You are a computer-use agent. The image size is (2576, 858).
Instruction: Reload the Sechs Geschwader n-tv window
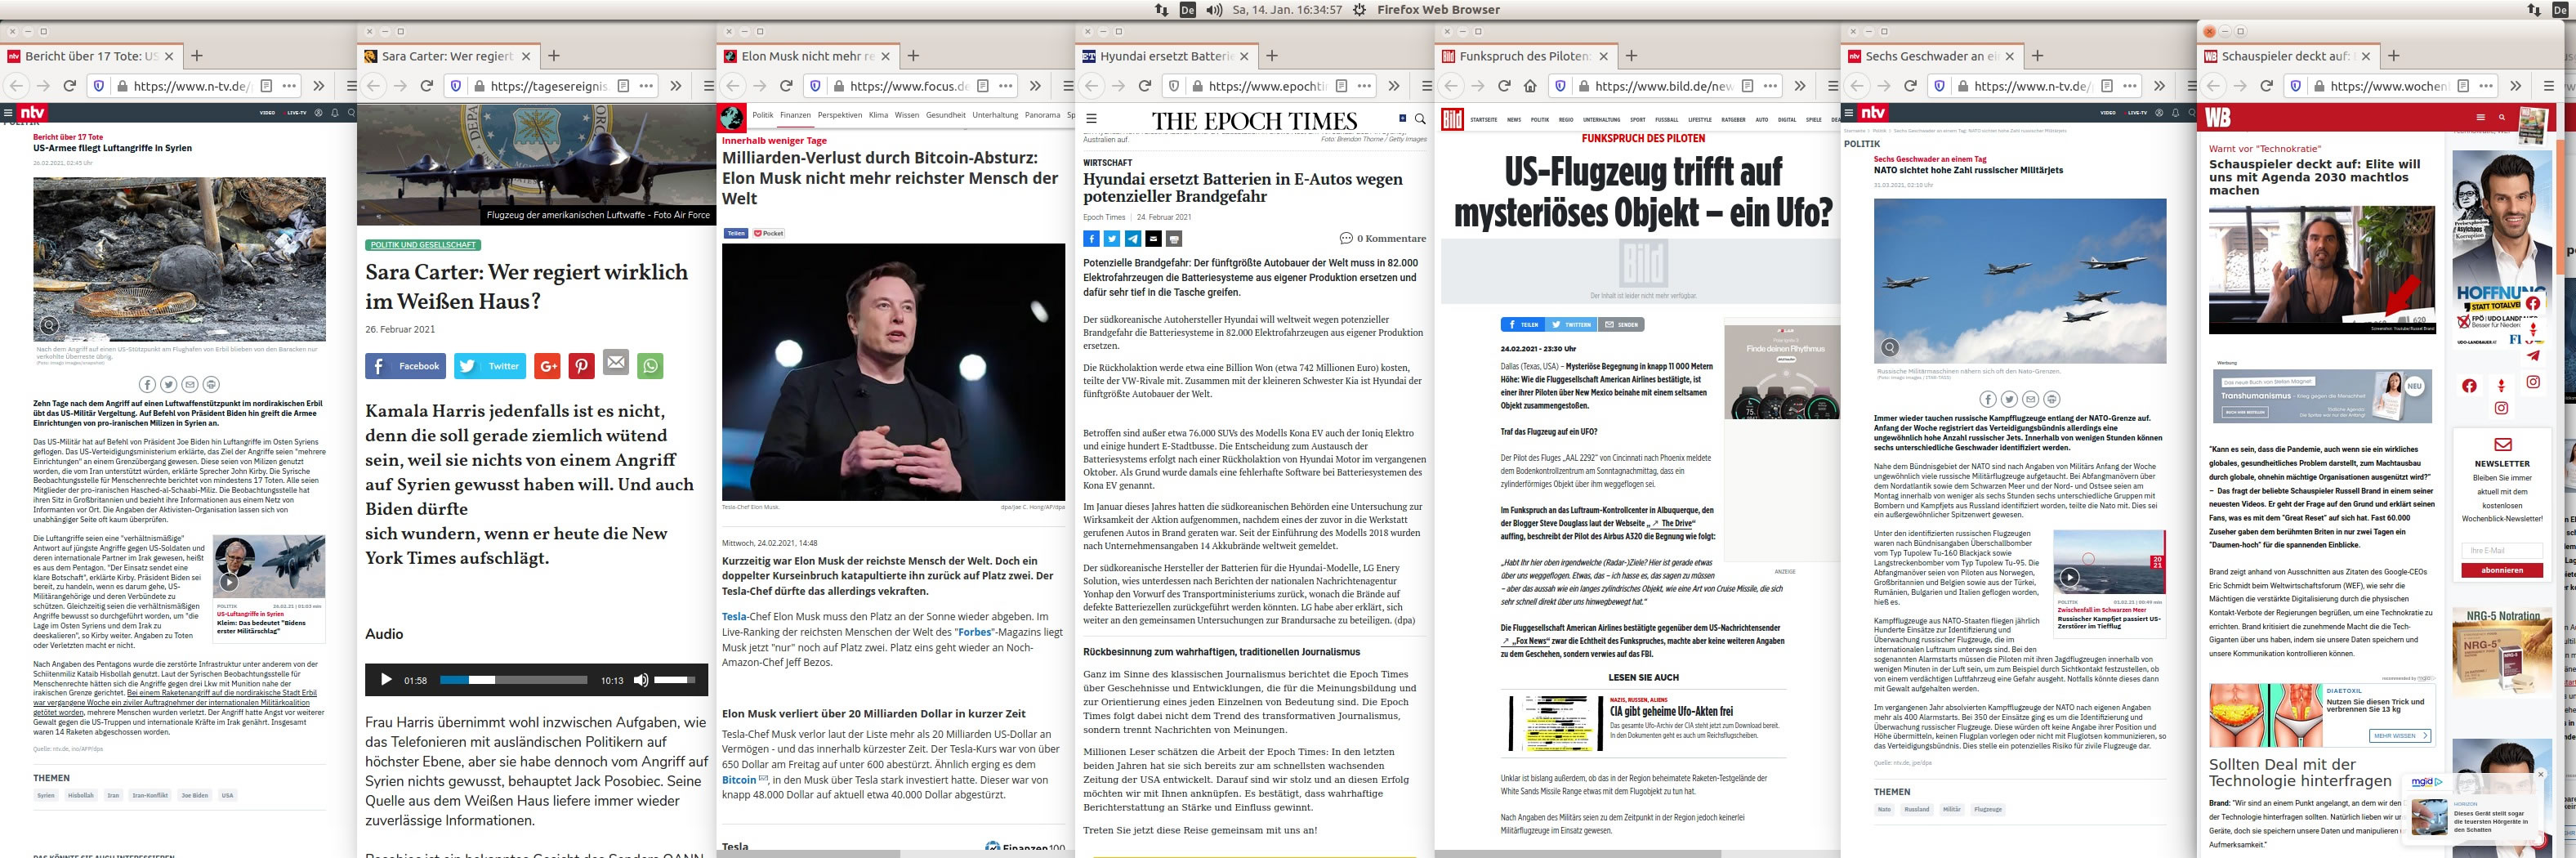1910,86
